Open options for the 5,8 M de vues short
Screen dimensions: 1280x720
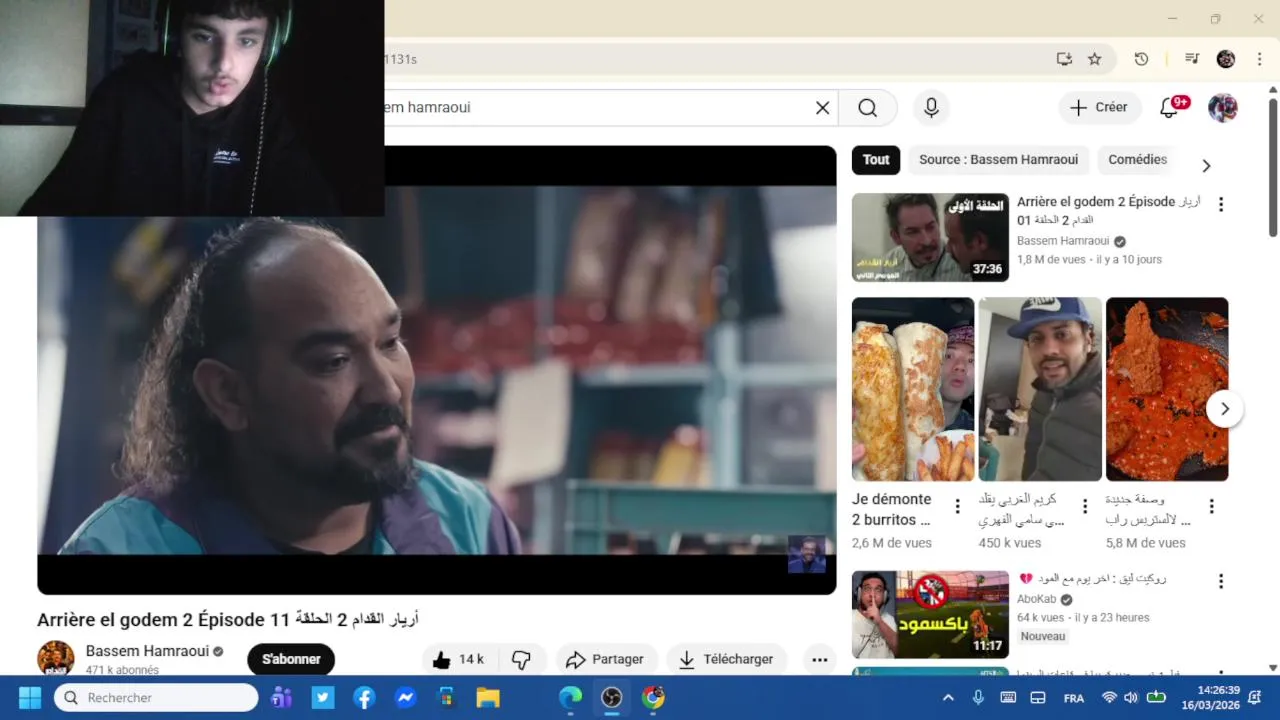[1211, 507]
